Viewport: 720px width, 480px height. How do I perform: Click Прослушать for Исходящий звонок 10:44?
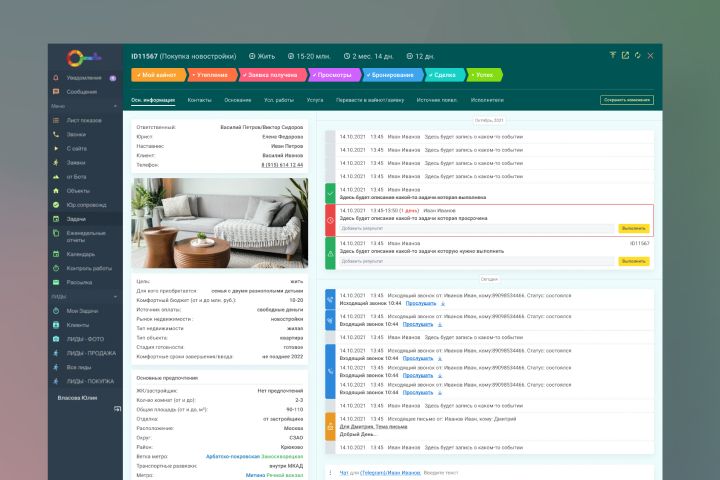[421, 304]
